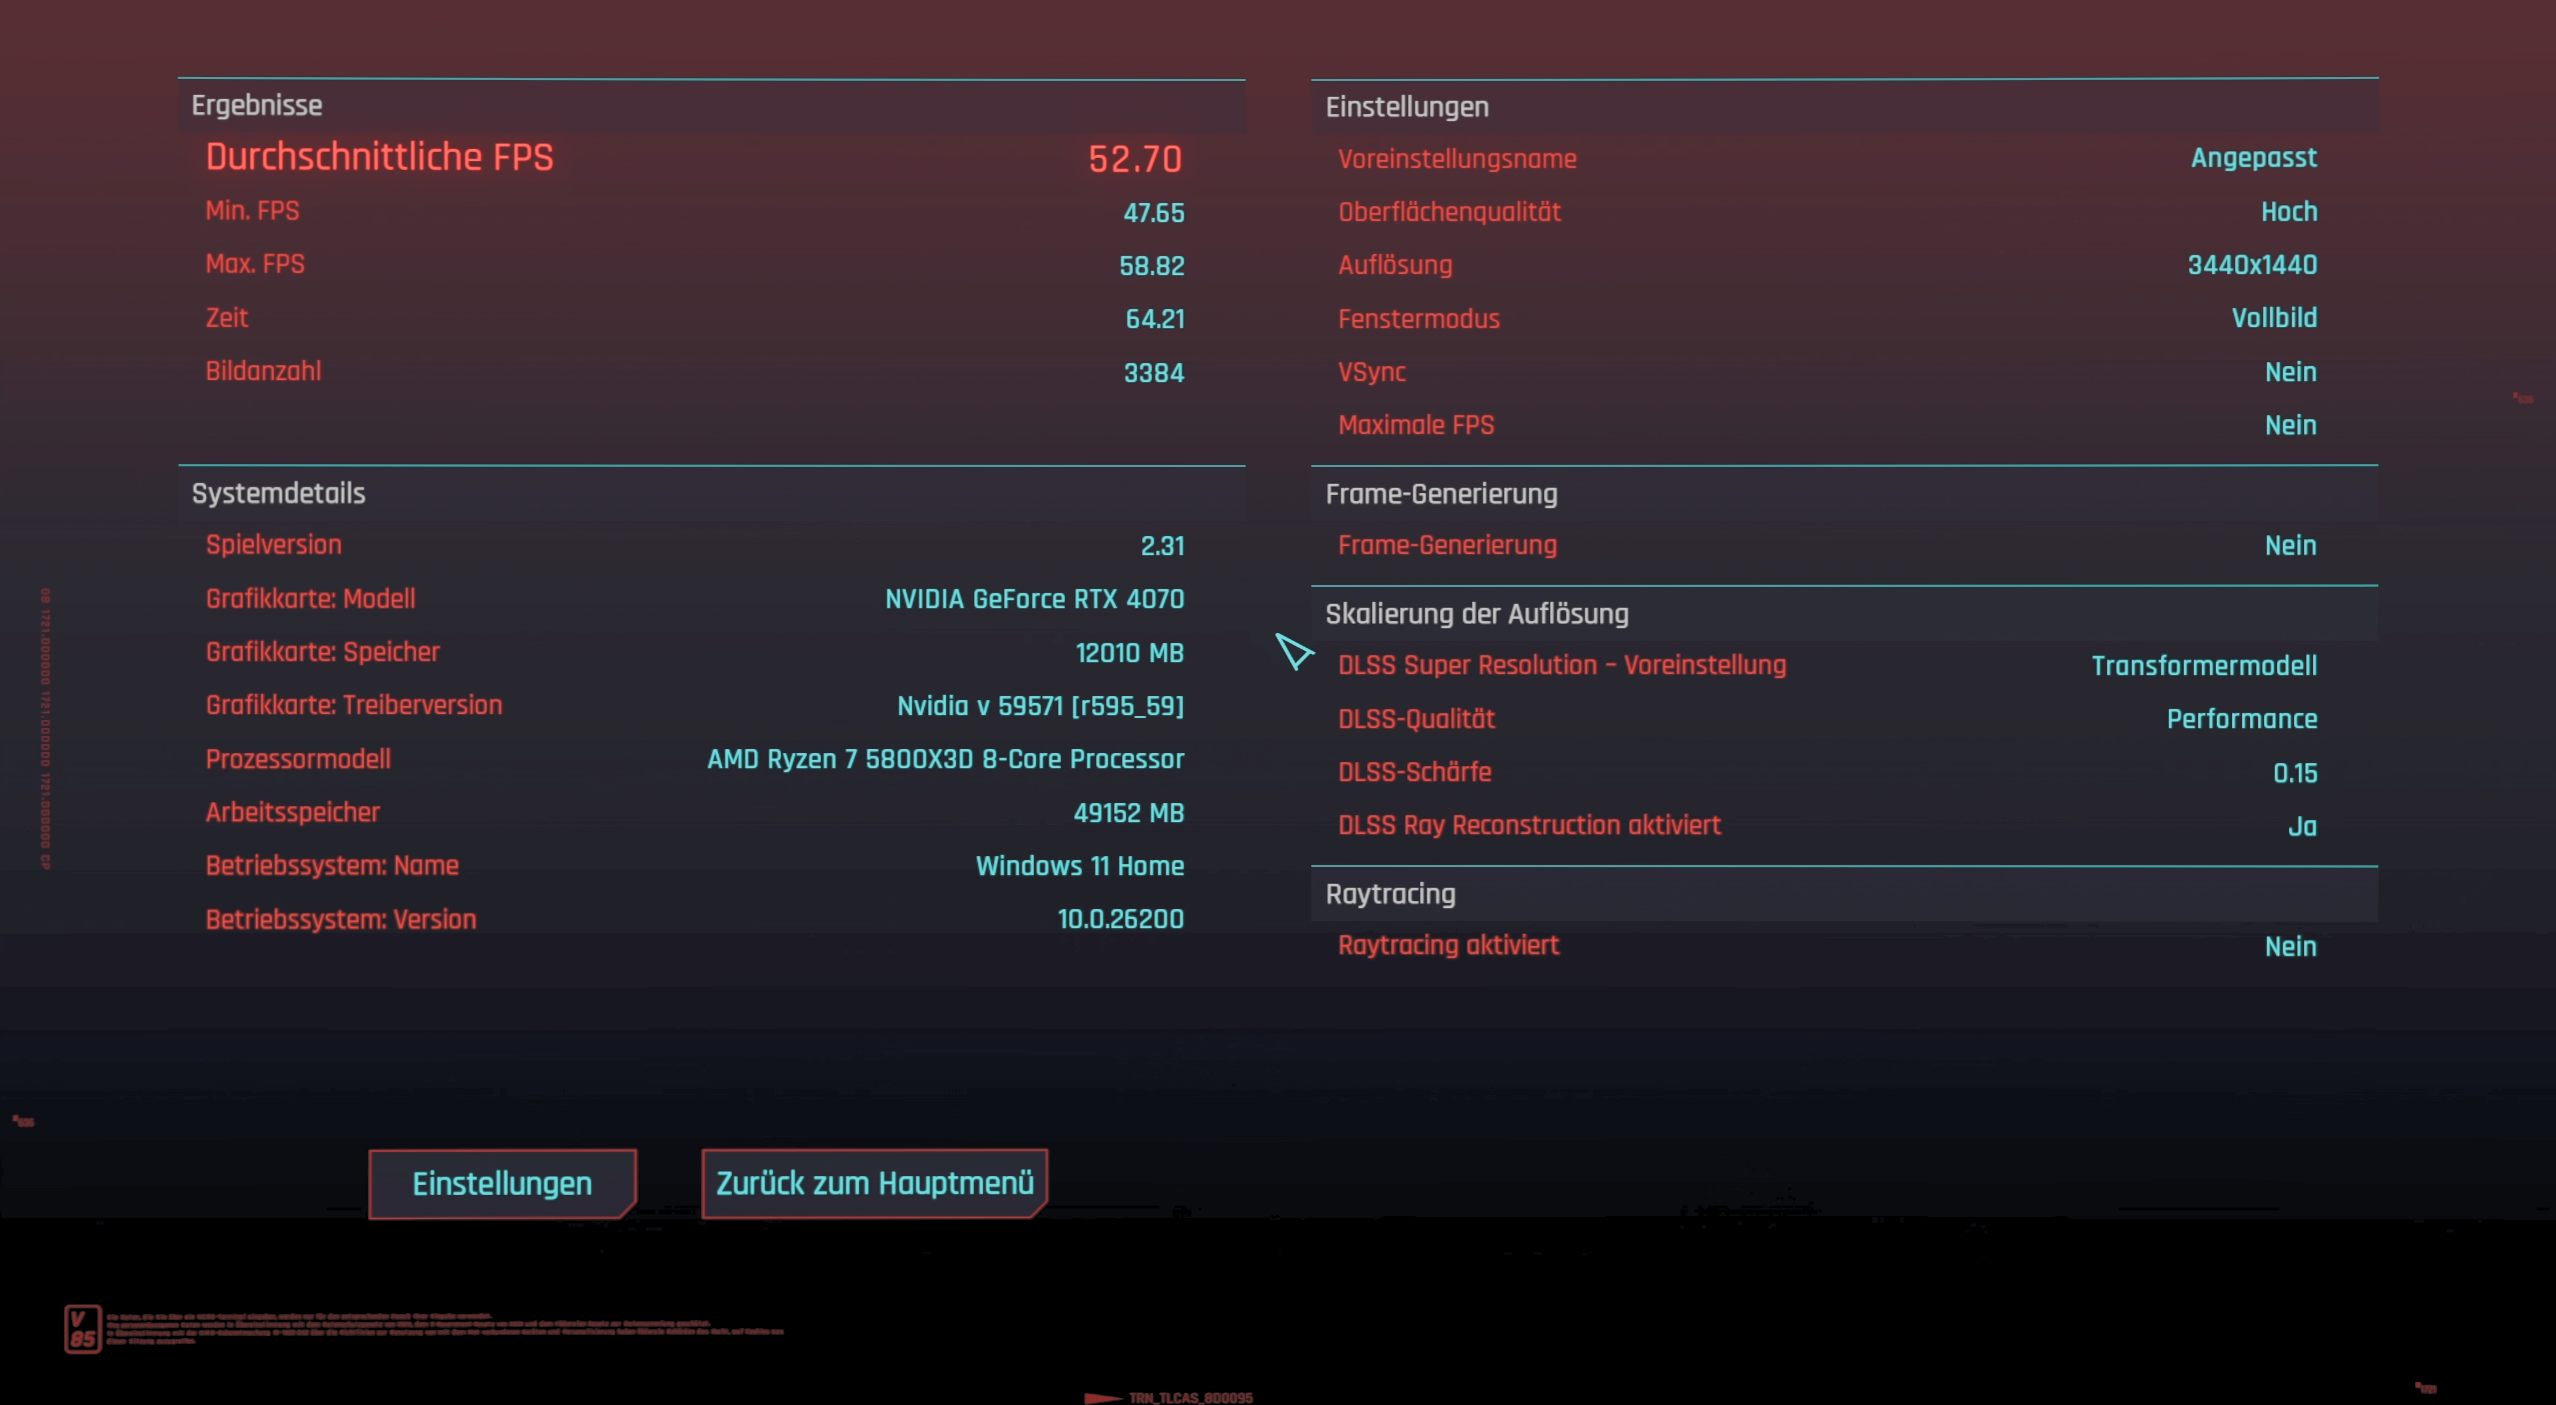Select the Einstellungen panel header on right
Screen dimensions: 2556x1405
[x=1406, y=106]
